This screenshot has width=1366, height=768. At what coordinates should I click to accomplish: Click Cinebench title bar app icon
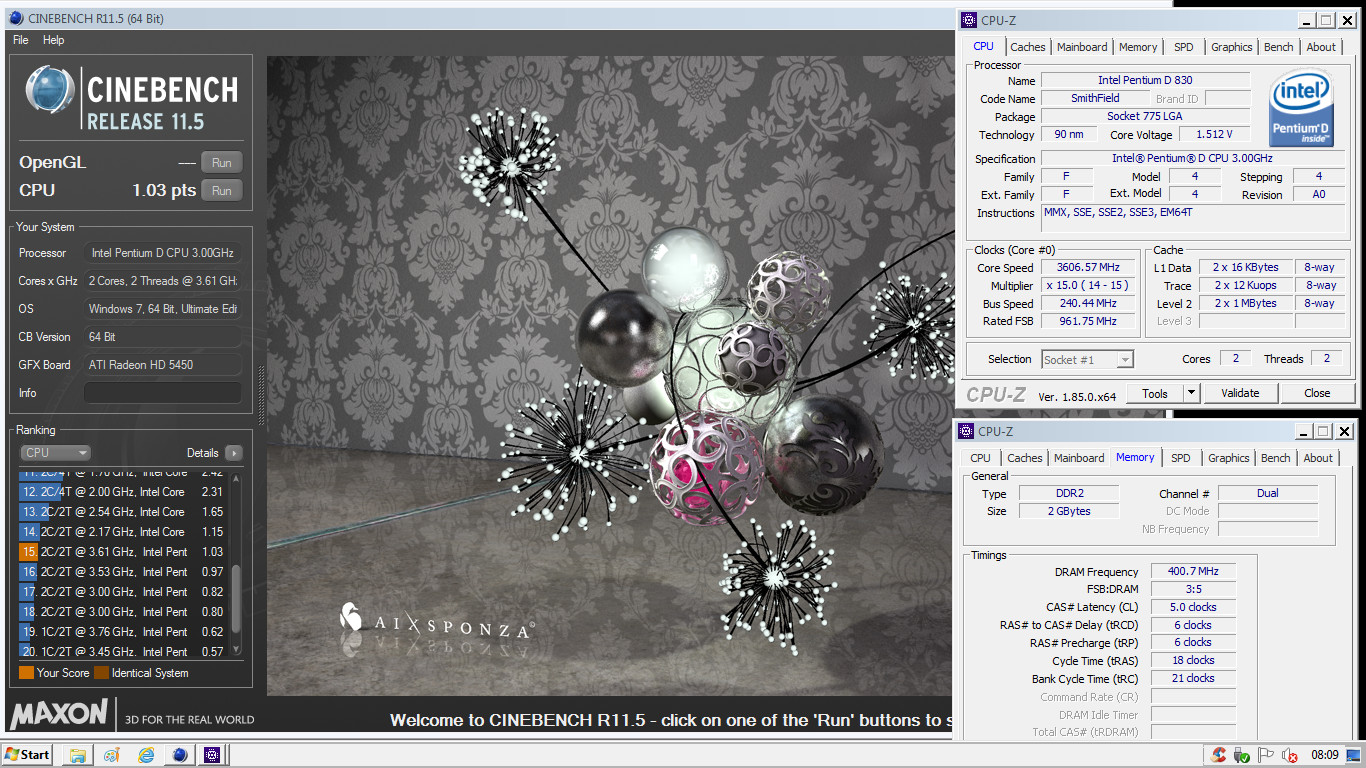pyautogui.click(x=15, y=18)
